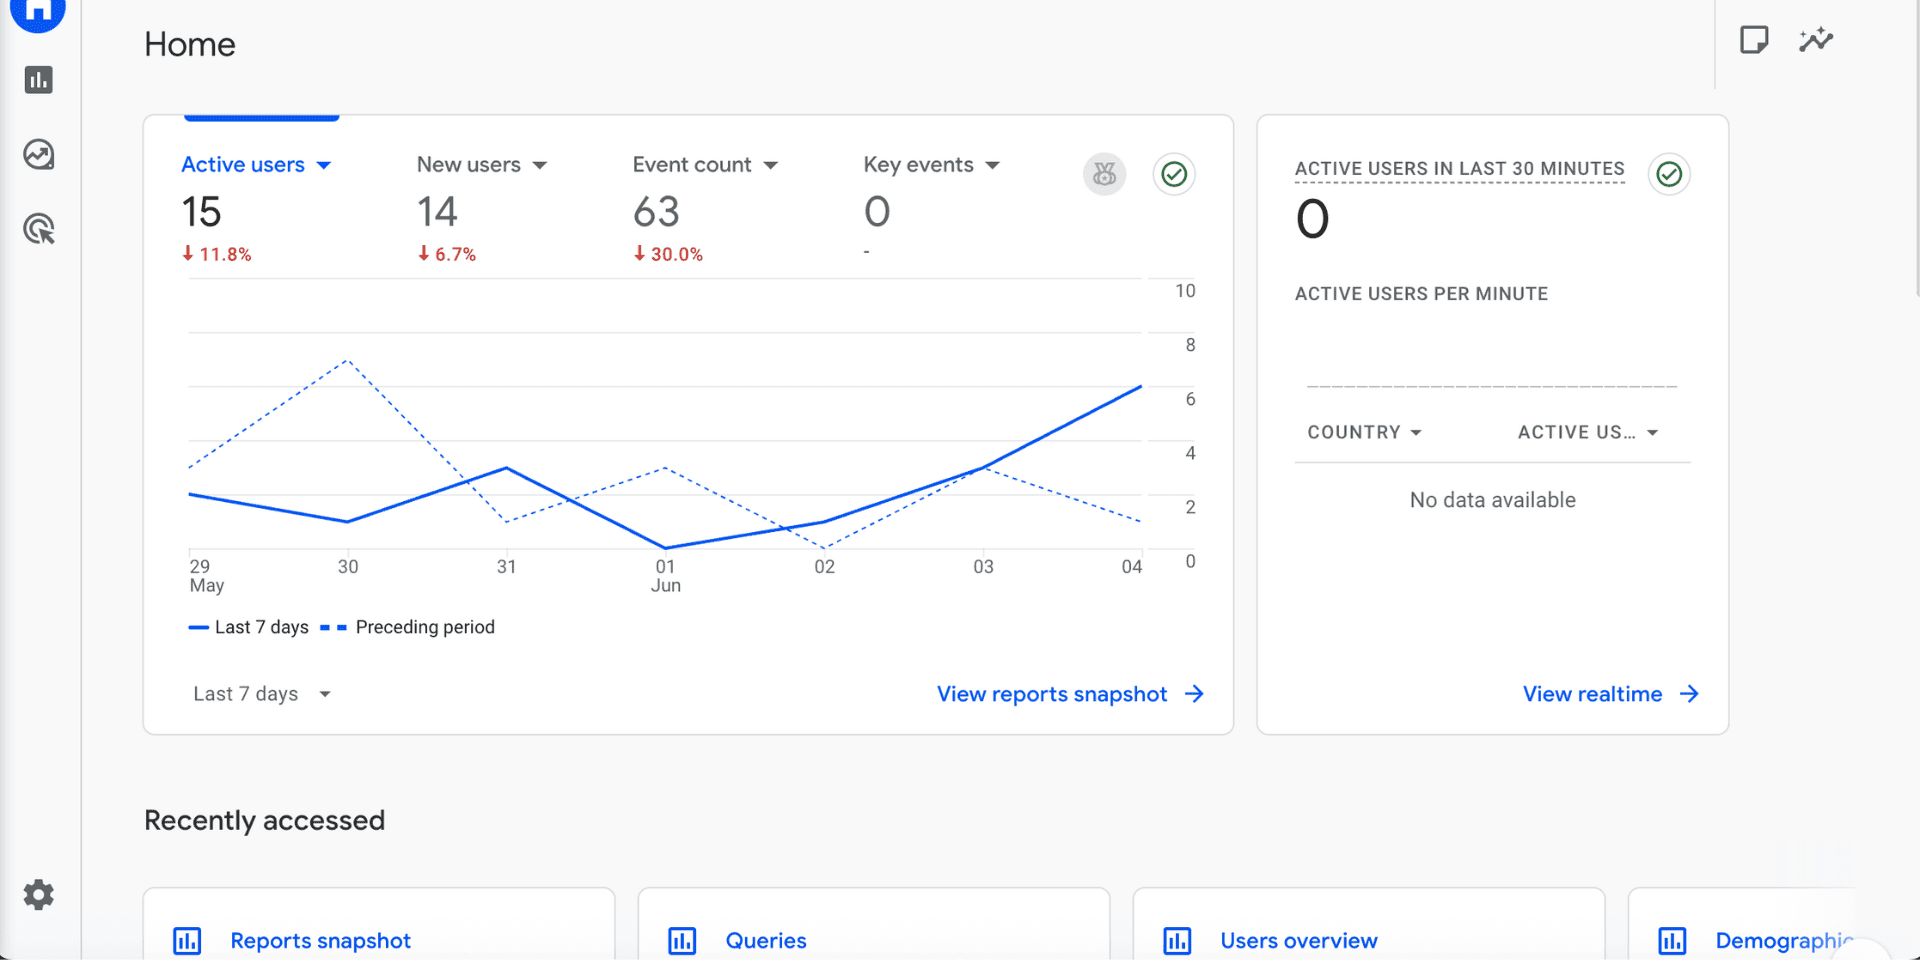The image size is (1920, 960).
Task: Select the Key events metric tab
Action: click(918, 165)
